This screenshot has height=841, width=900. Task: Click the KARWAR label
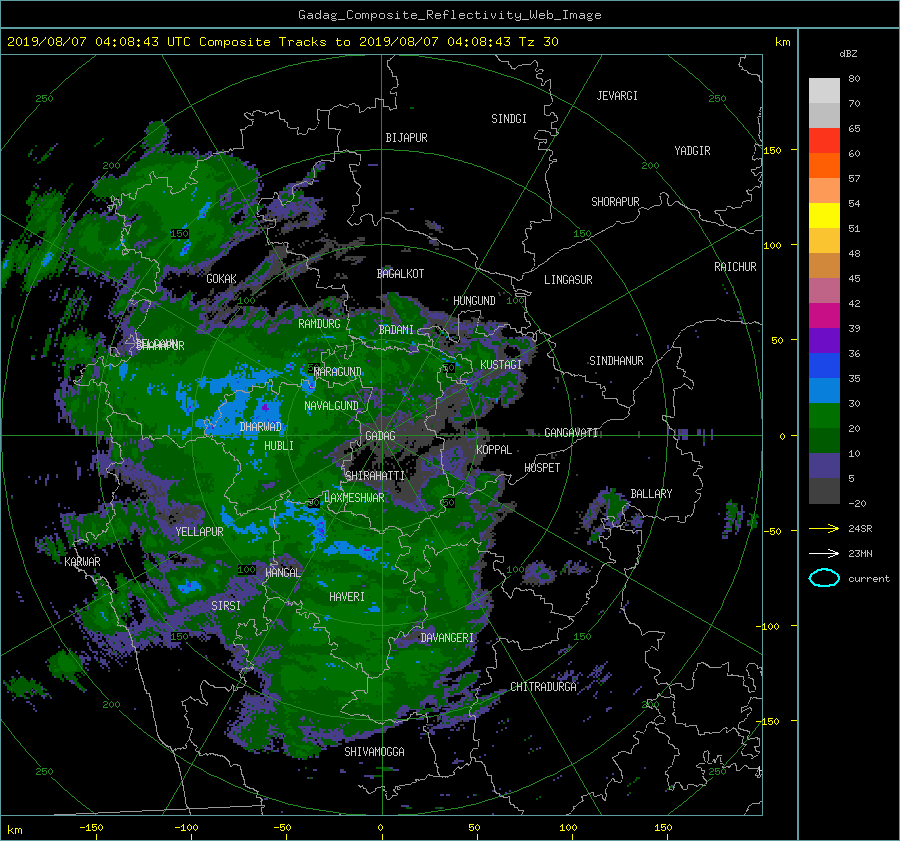click(82, 562)
